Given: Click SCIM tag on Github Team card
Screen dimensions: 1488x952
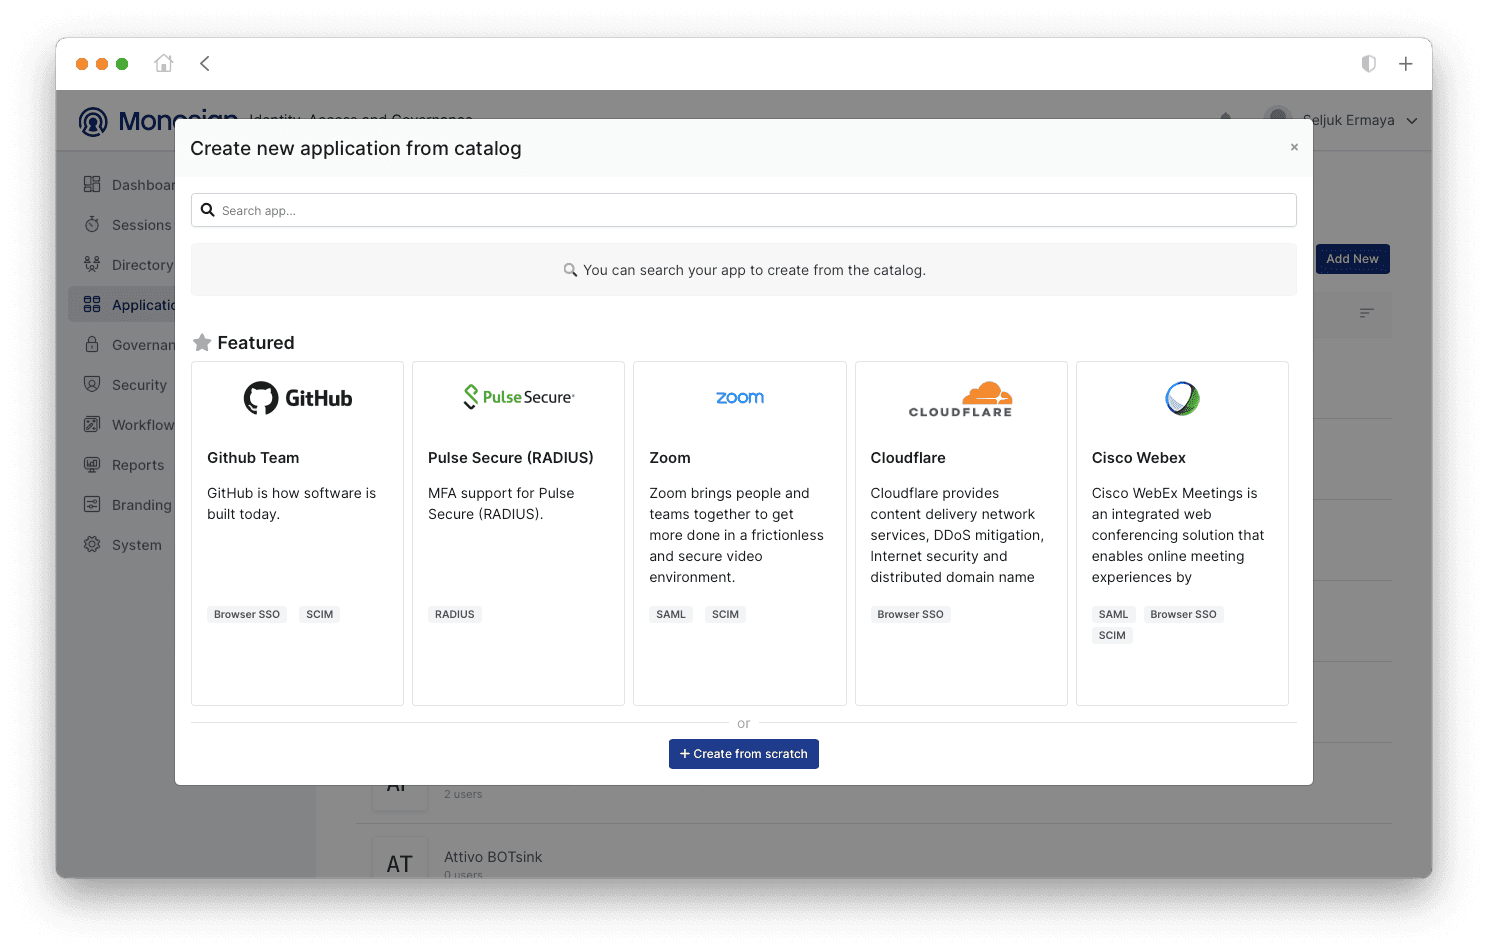Looking at the screenshot, I should click(320, 614).
